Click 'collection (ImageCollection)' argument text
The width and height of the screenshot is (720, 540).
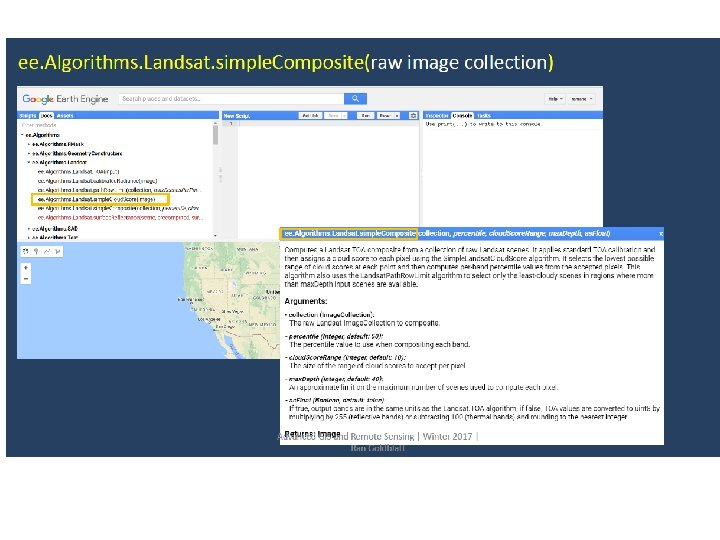(332, 315)
